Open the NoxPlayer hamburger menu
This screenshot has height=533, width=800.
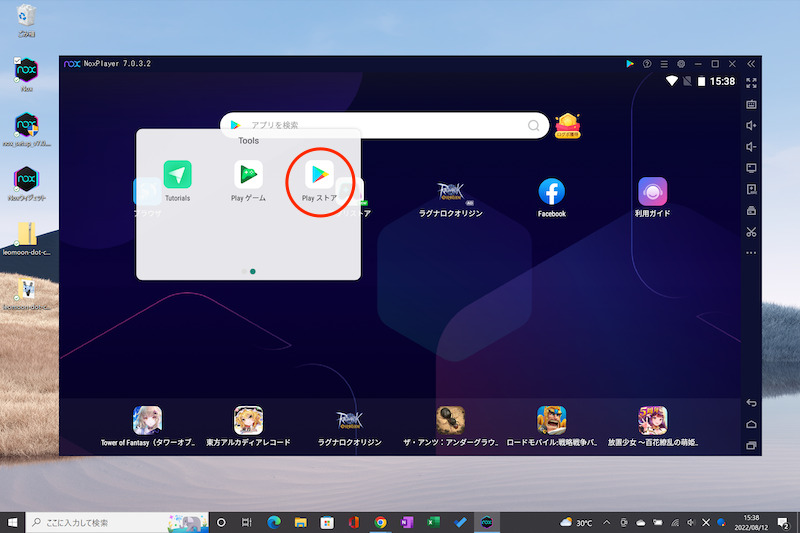click(x=664, y=63)
